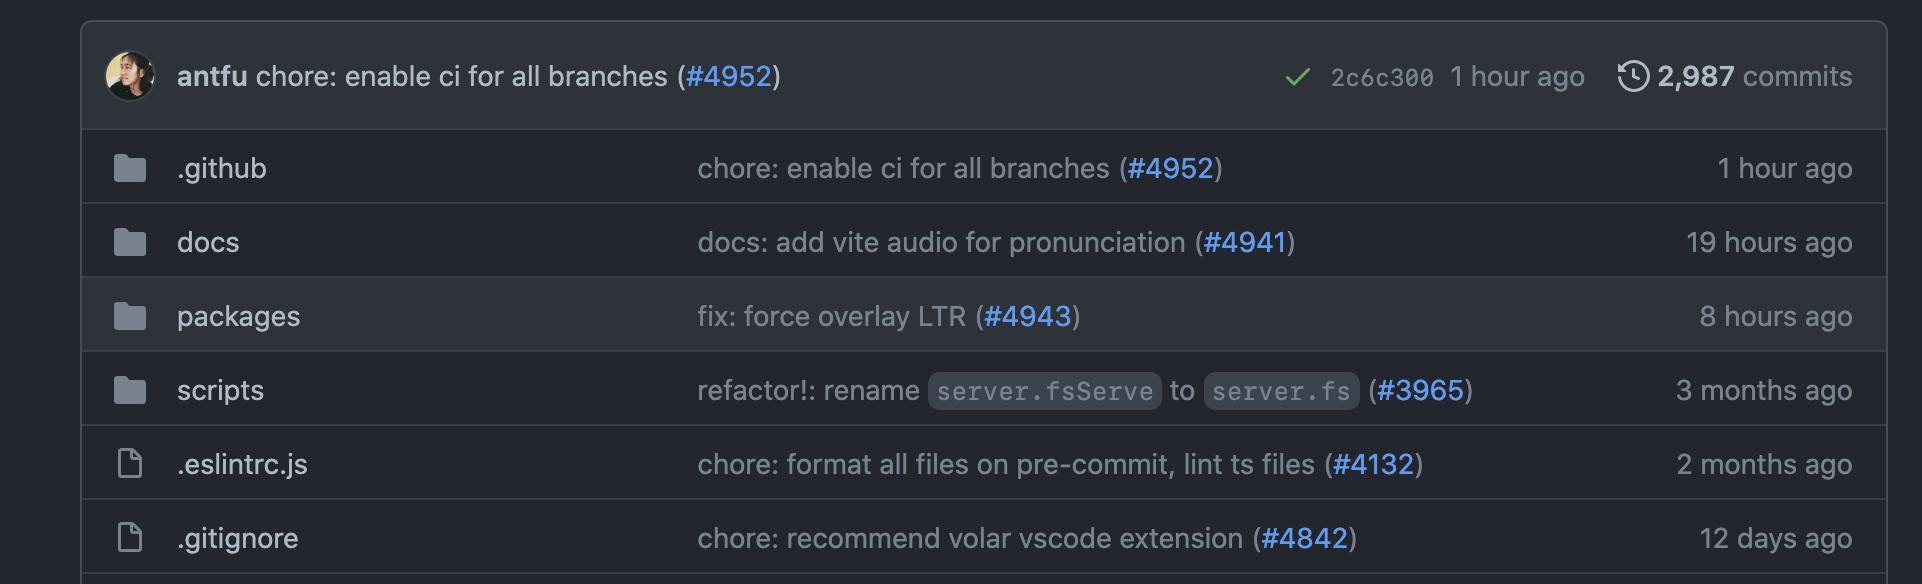Open the scripts directory name
Image resolution: width=1922 pixels, height=584 pixels.
point(220,390)
